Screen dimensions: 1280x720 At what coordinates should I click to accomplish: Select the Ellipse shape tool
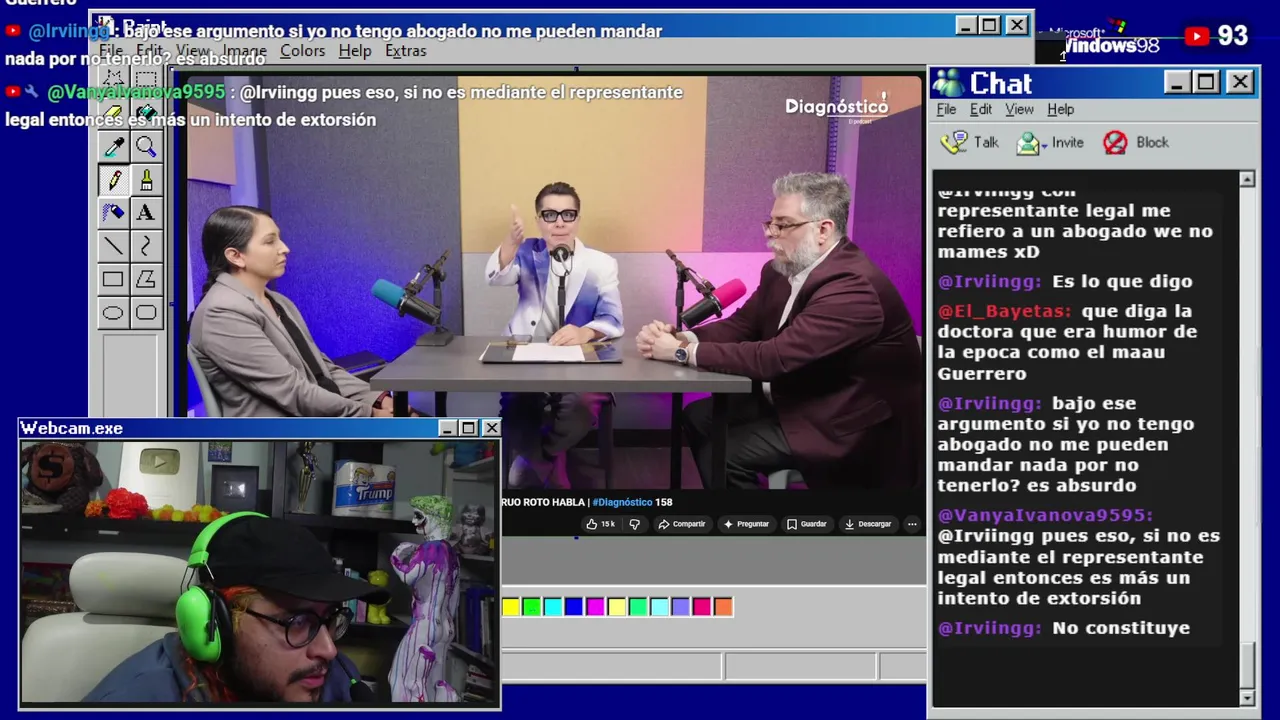click(113, 313)
